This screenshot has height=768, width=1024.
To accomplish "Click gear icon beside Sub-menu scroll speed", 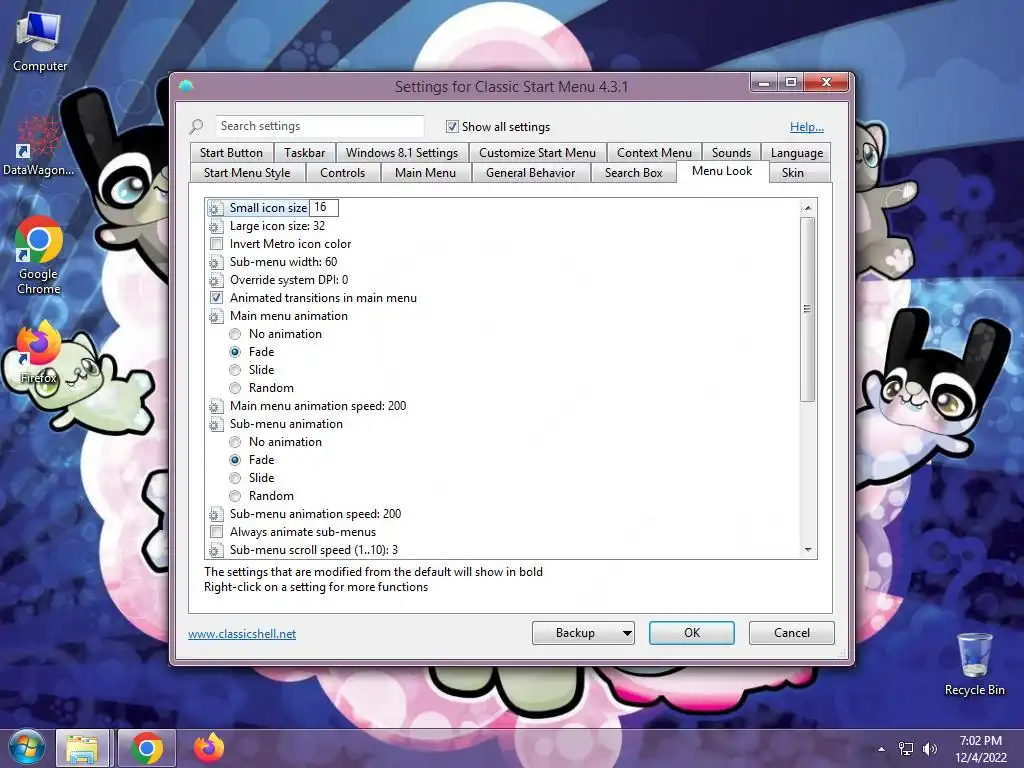I will coord(216,550).
